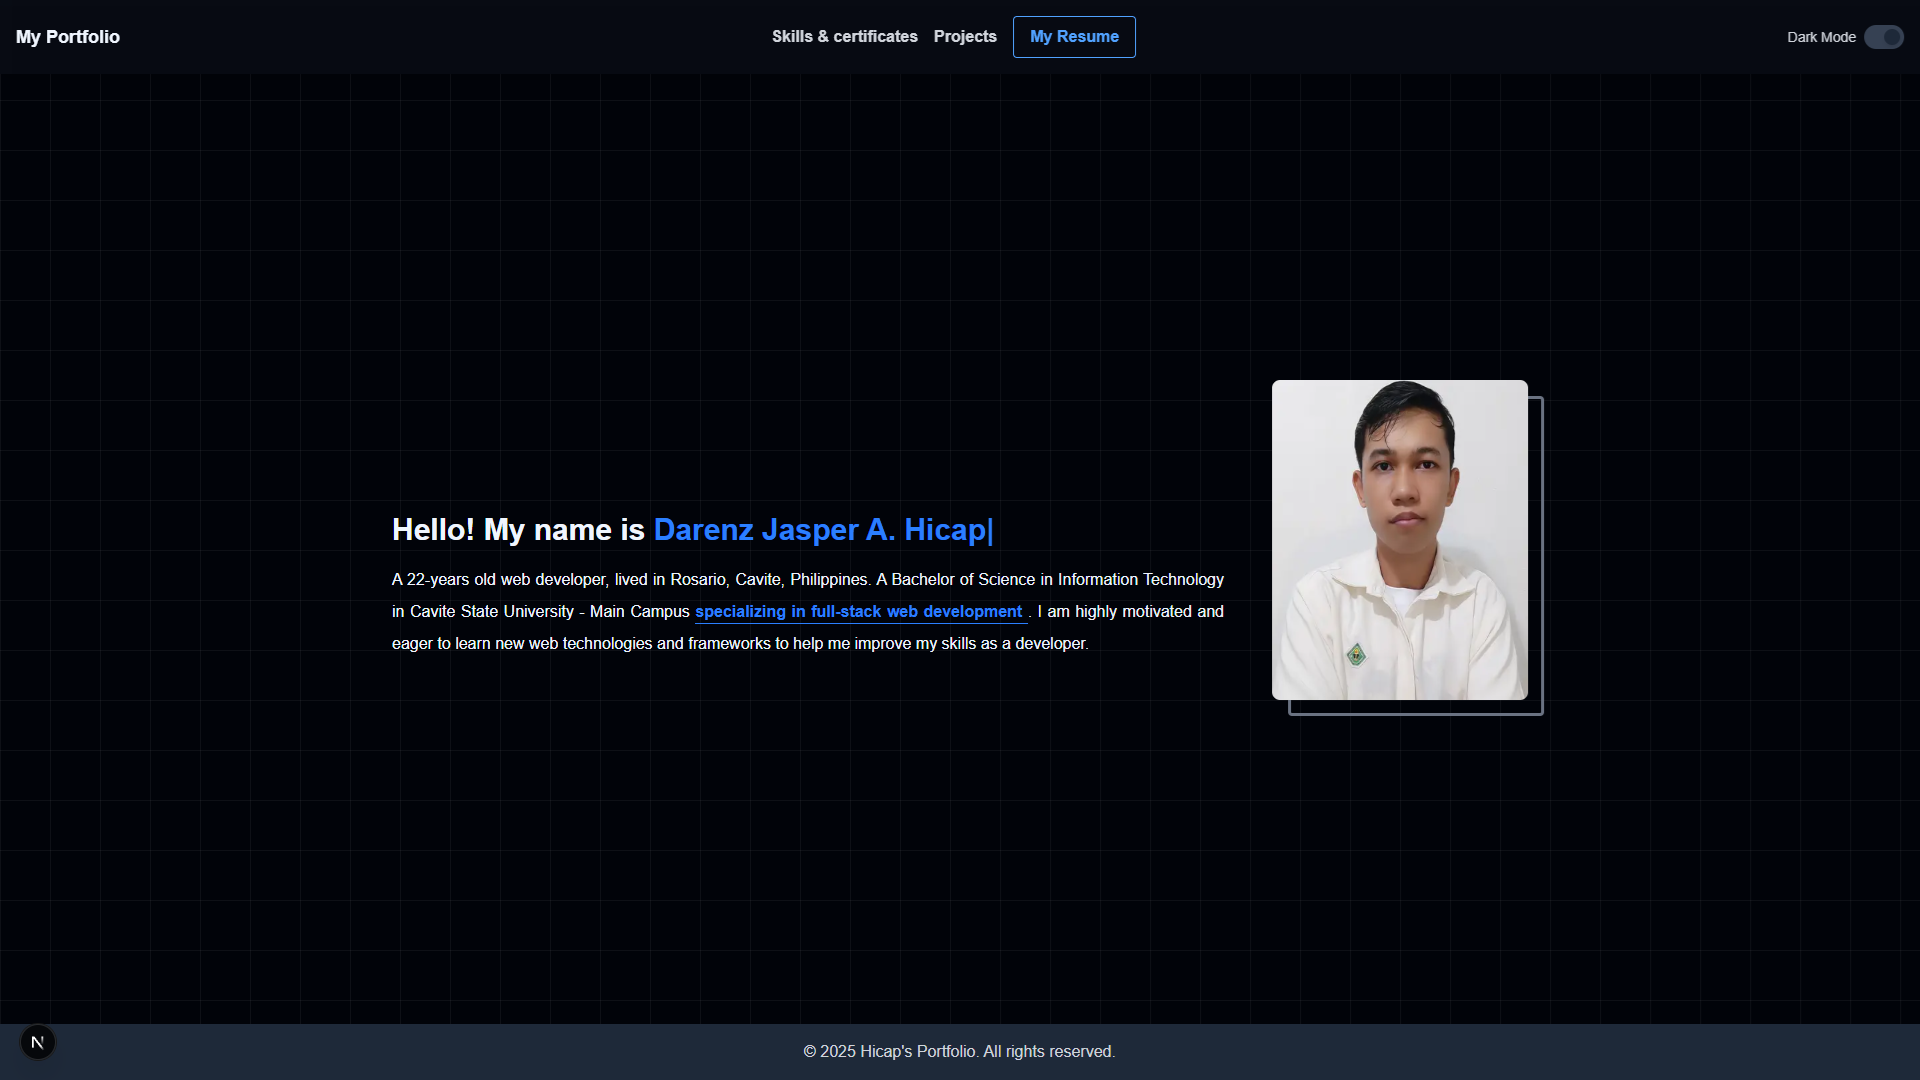Open the My Resume button
Screen dimensions: 1920x1080
coord(1074,37)
